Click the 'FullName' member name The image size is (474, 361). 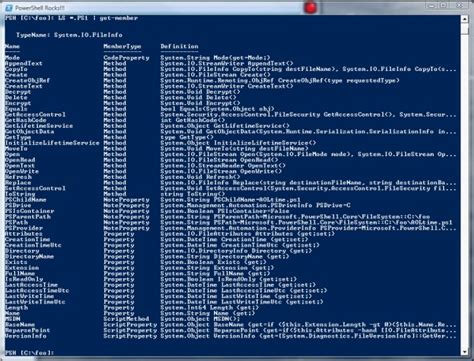[20, 273]
